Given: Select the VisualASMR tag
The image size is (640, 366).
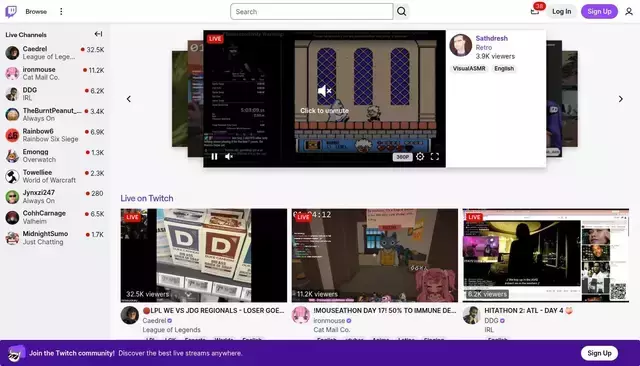Looking at the screenshot, I should click(469, 69).
